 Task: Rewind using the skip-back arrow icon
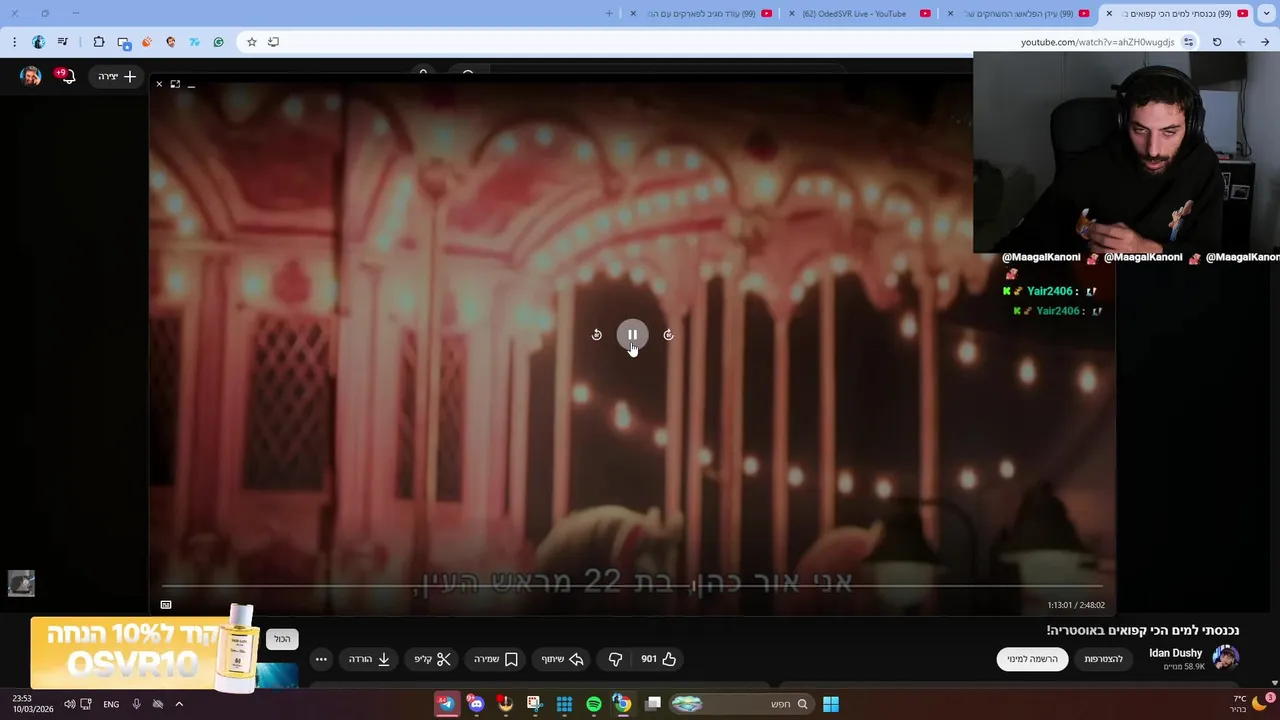597,335
